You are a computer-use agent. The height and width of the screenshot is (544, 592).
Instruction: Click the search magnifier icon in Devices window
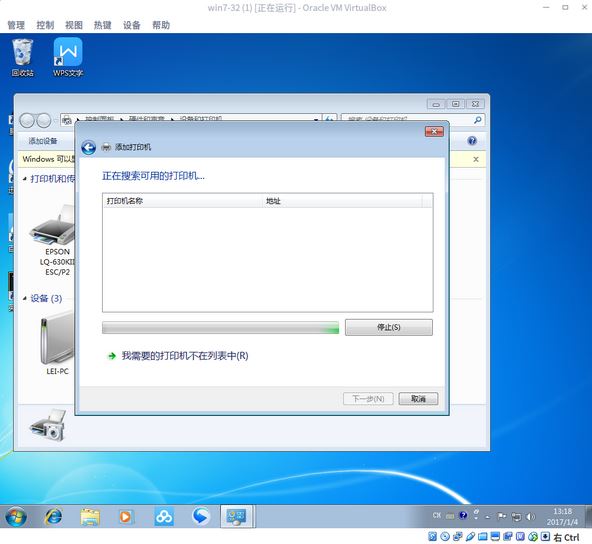coord(478,120)
